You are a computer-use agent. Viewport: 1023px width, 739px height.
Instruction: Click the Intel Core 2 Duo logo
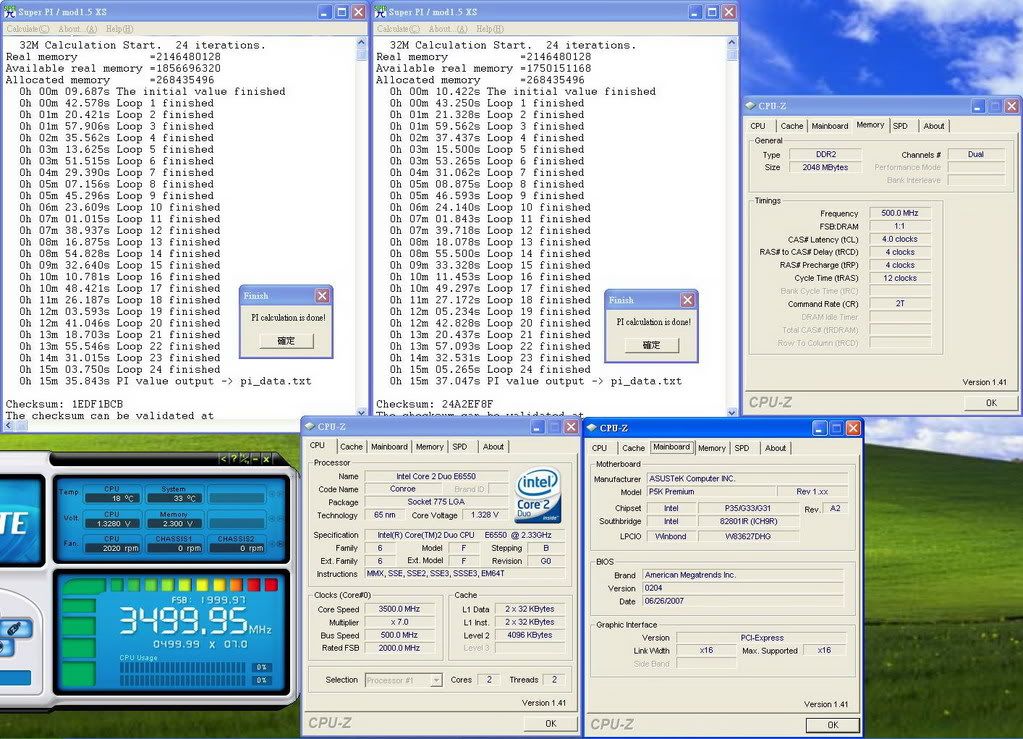tap(538, 496)
